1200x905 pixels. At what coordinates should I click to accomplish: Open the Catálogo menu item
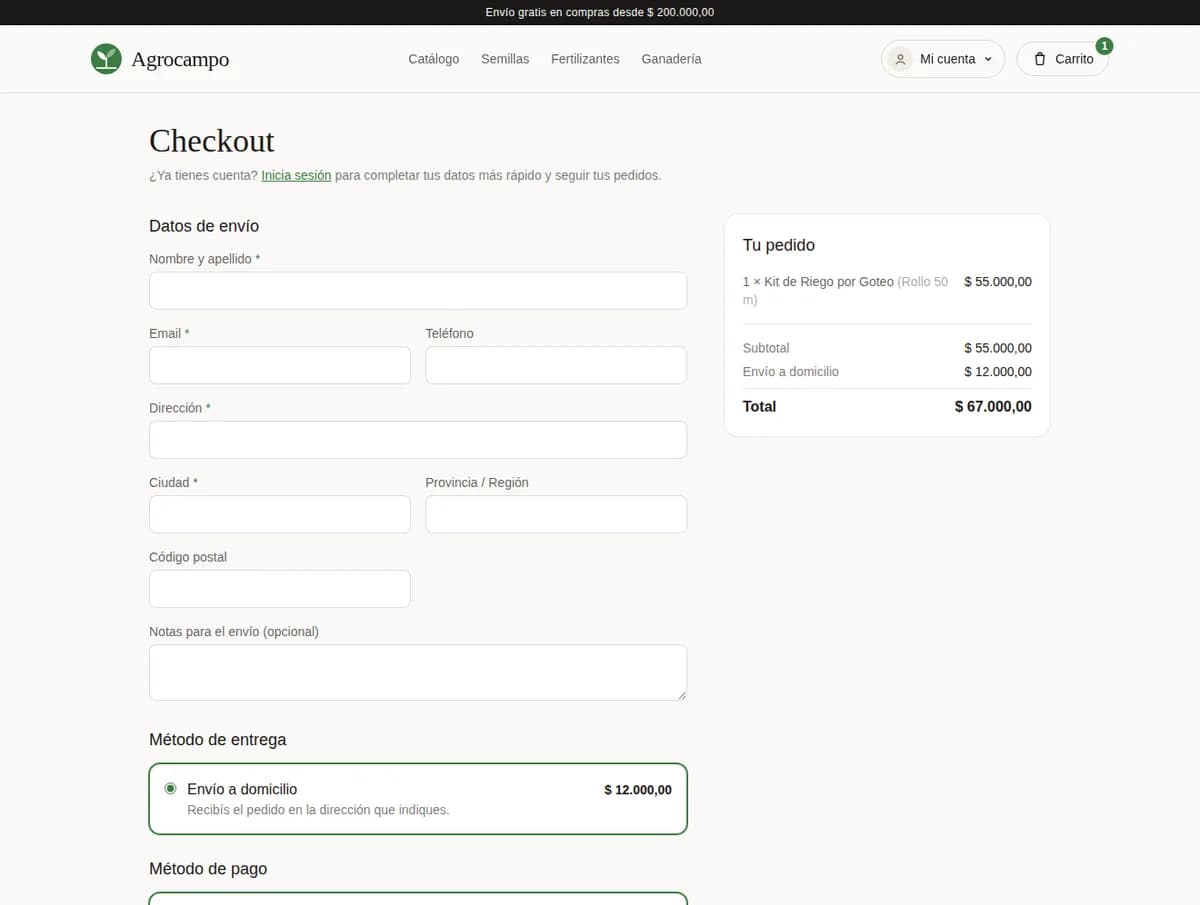pos(434,59)
